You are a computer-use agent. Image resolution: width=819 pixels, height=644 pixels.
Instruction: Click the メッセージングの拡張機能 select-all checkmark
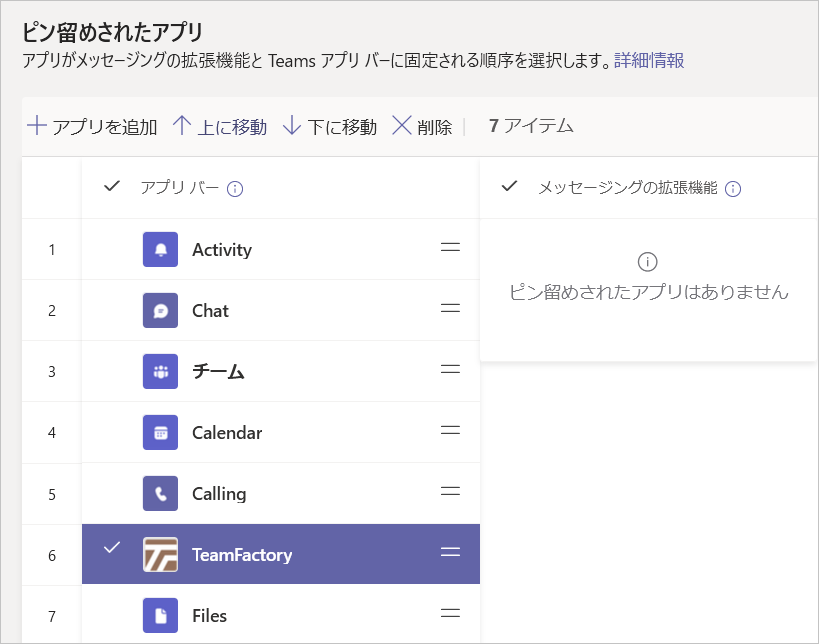(511, 186)
